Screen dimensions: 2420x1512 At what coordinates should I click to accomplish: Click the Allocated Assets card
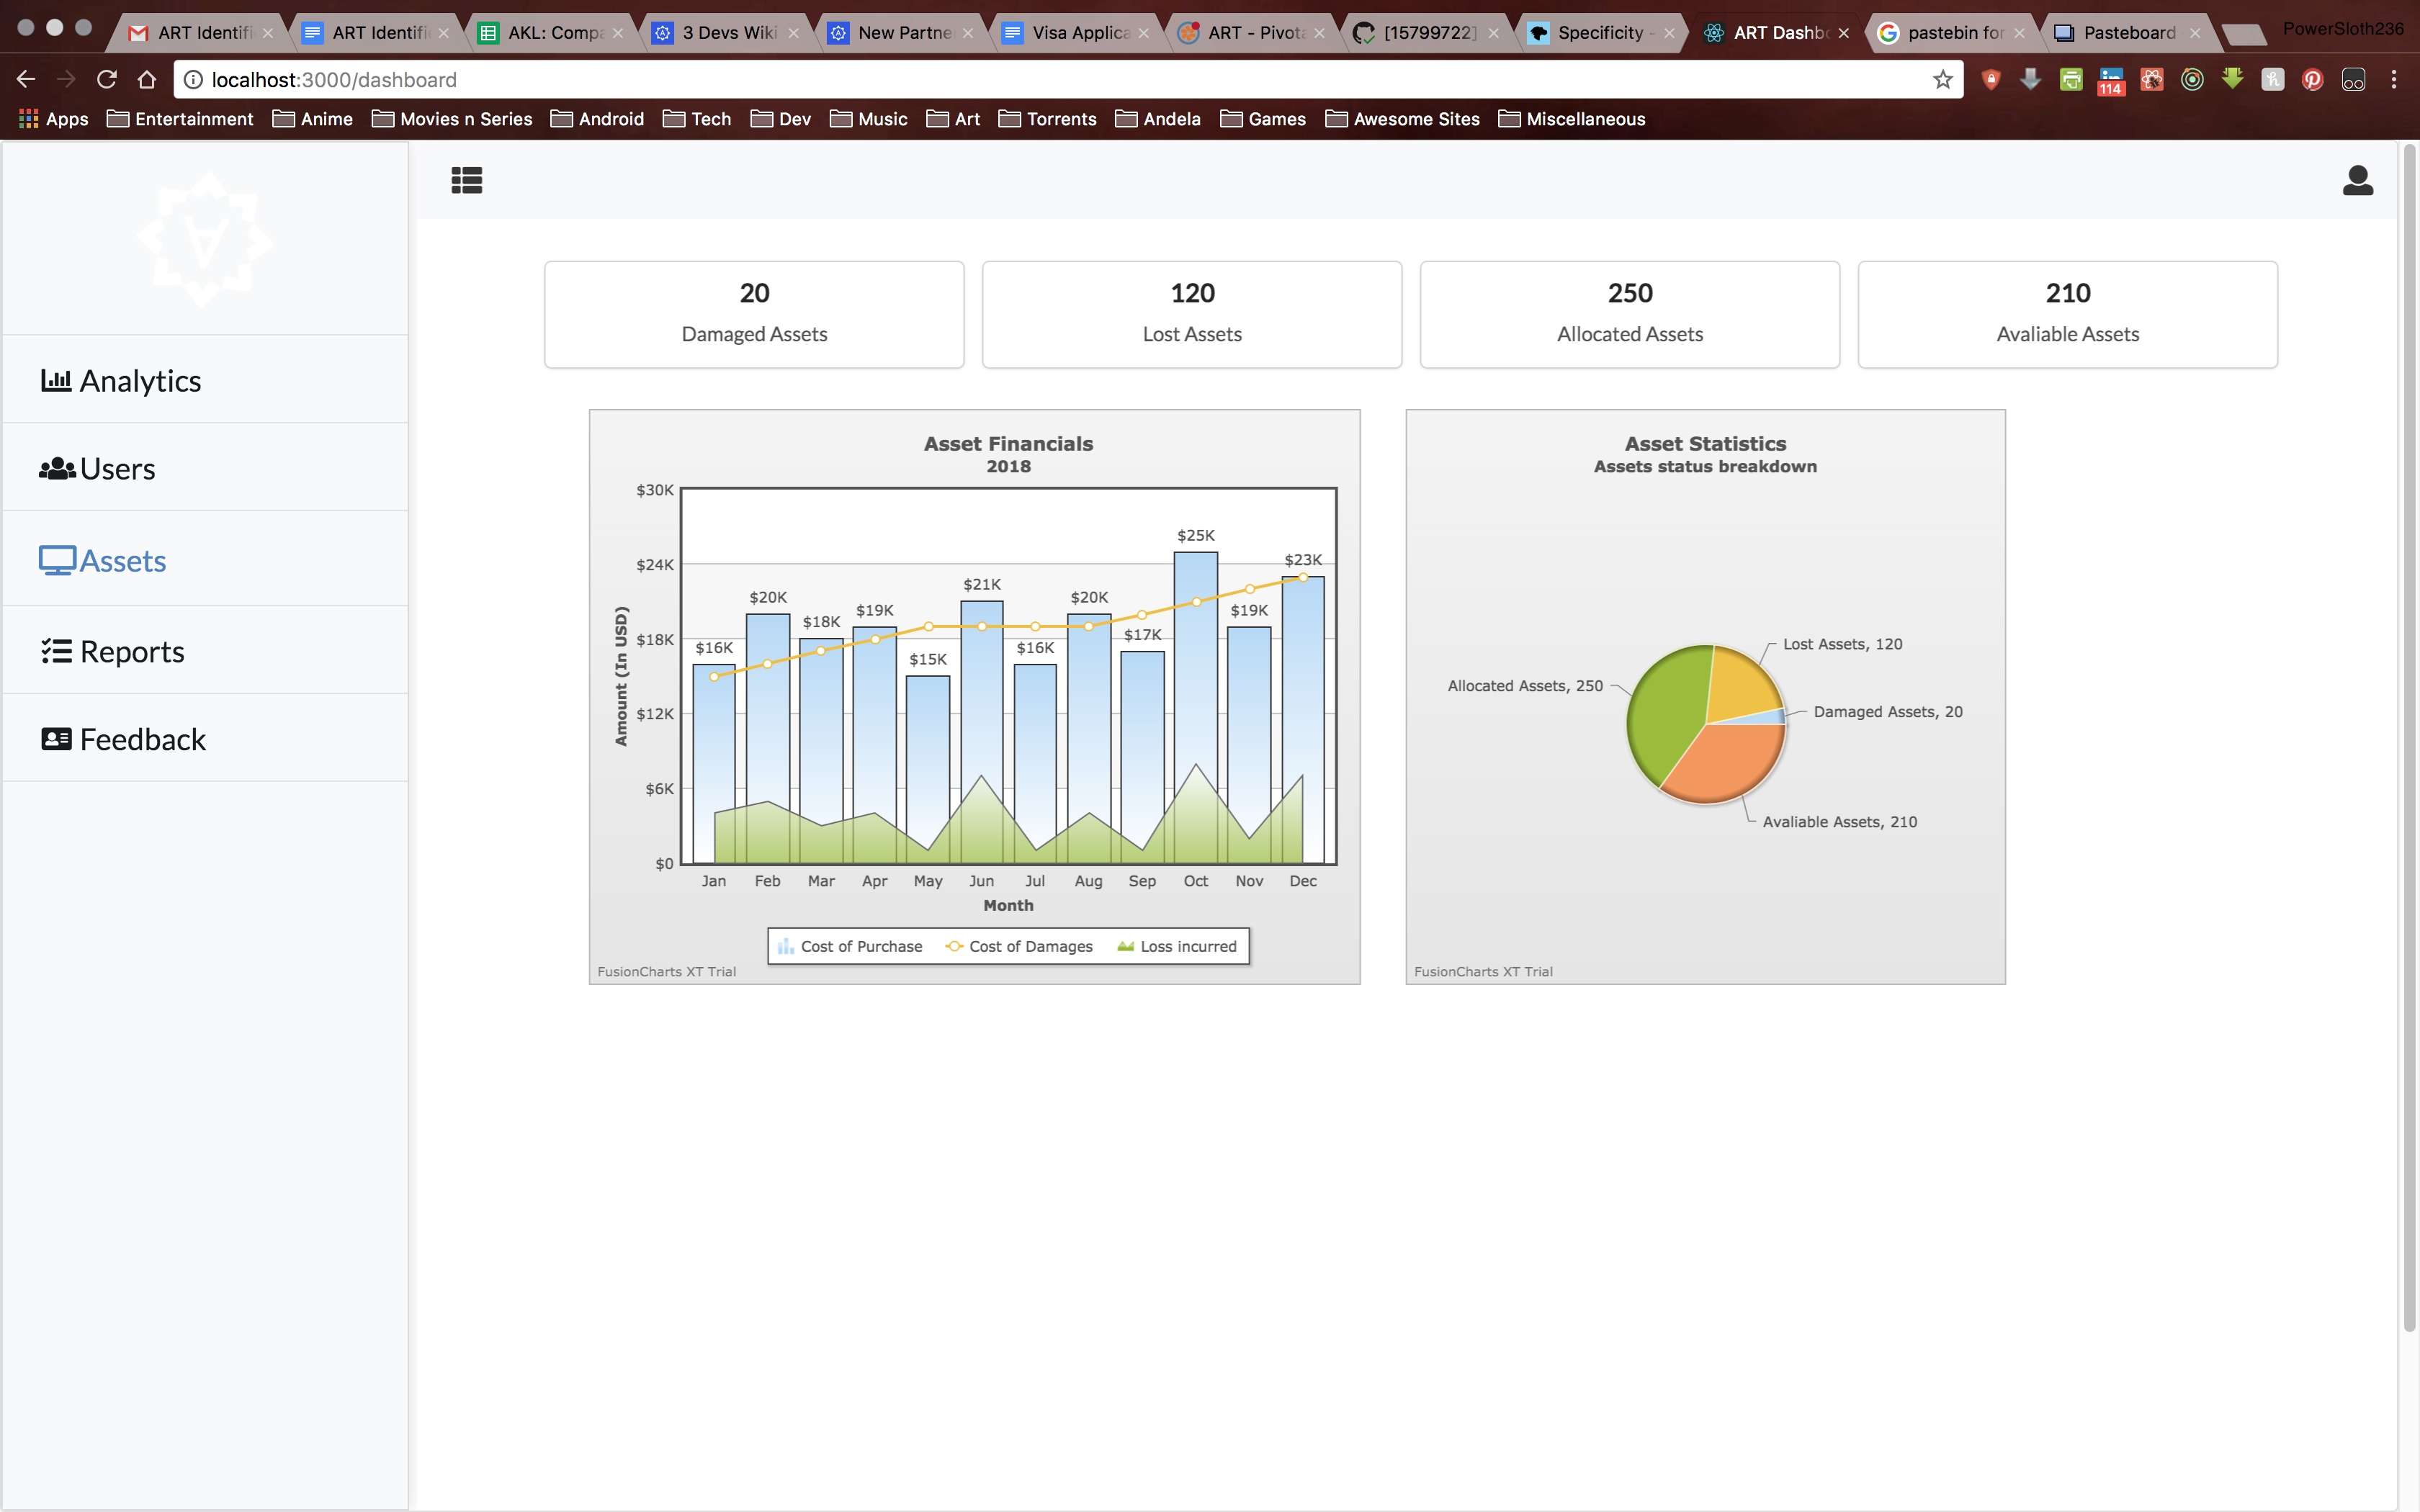[x=1630, y=314]
